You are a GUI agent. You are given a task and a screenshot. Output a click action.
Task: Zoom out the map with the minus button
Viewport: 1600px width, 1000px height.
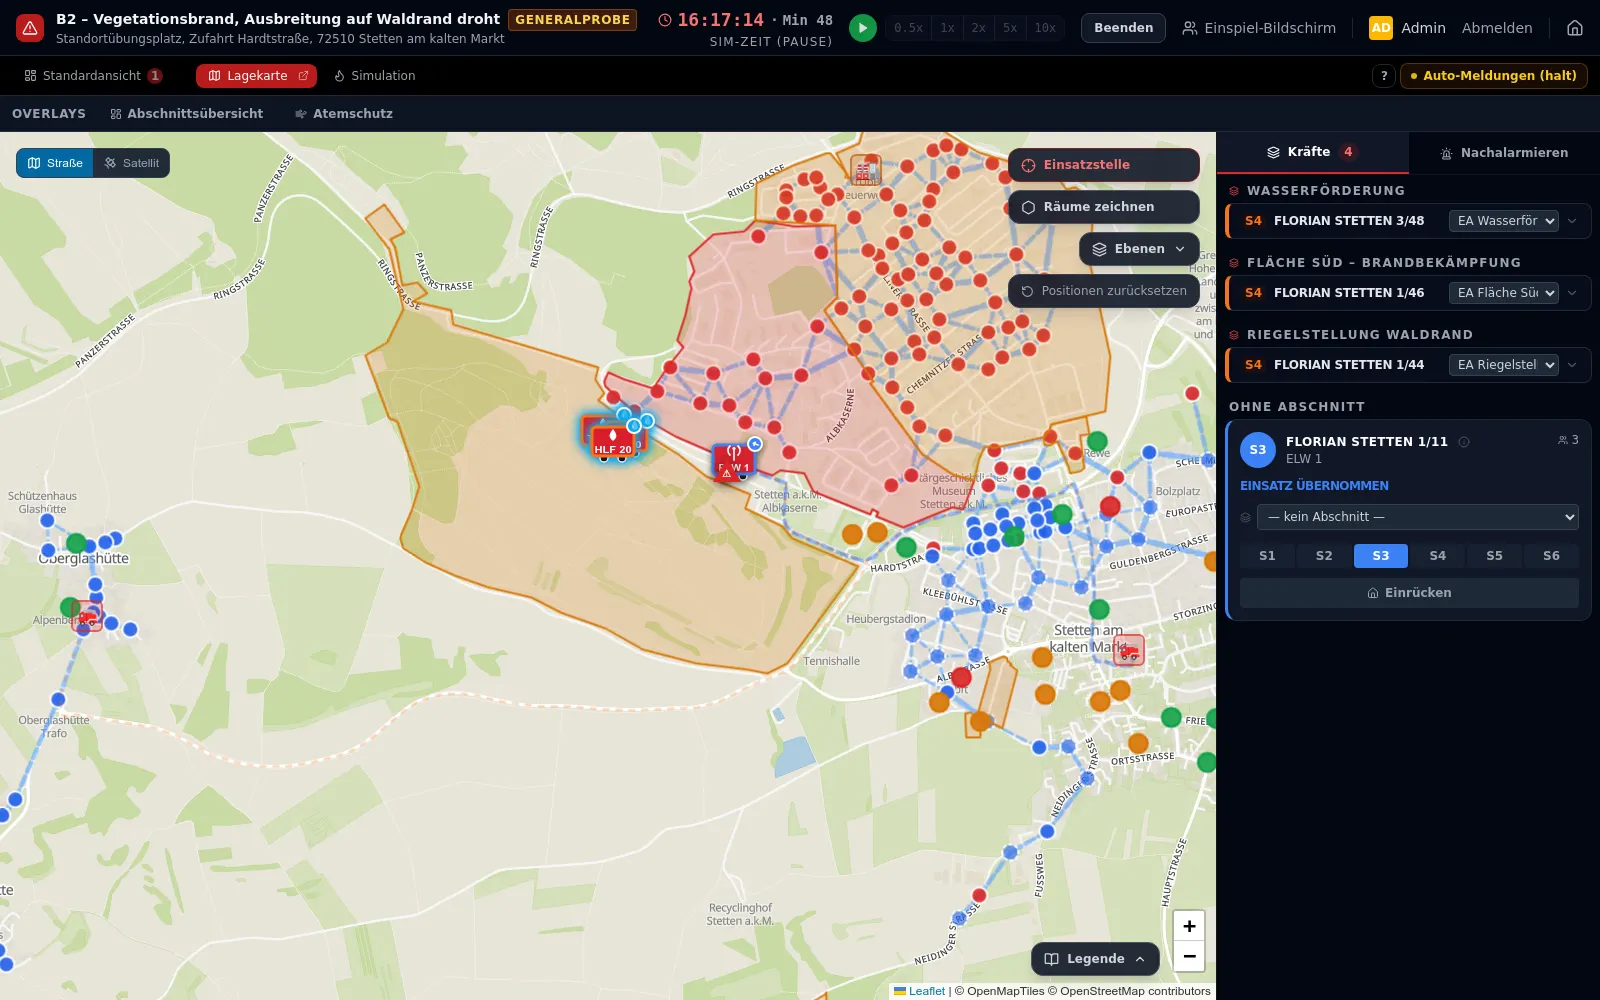point(1189,956)
